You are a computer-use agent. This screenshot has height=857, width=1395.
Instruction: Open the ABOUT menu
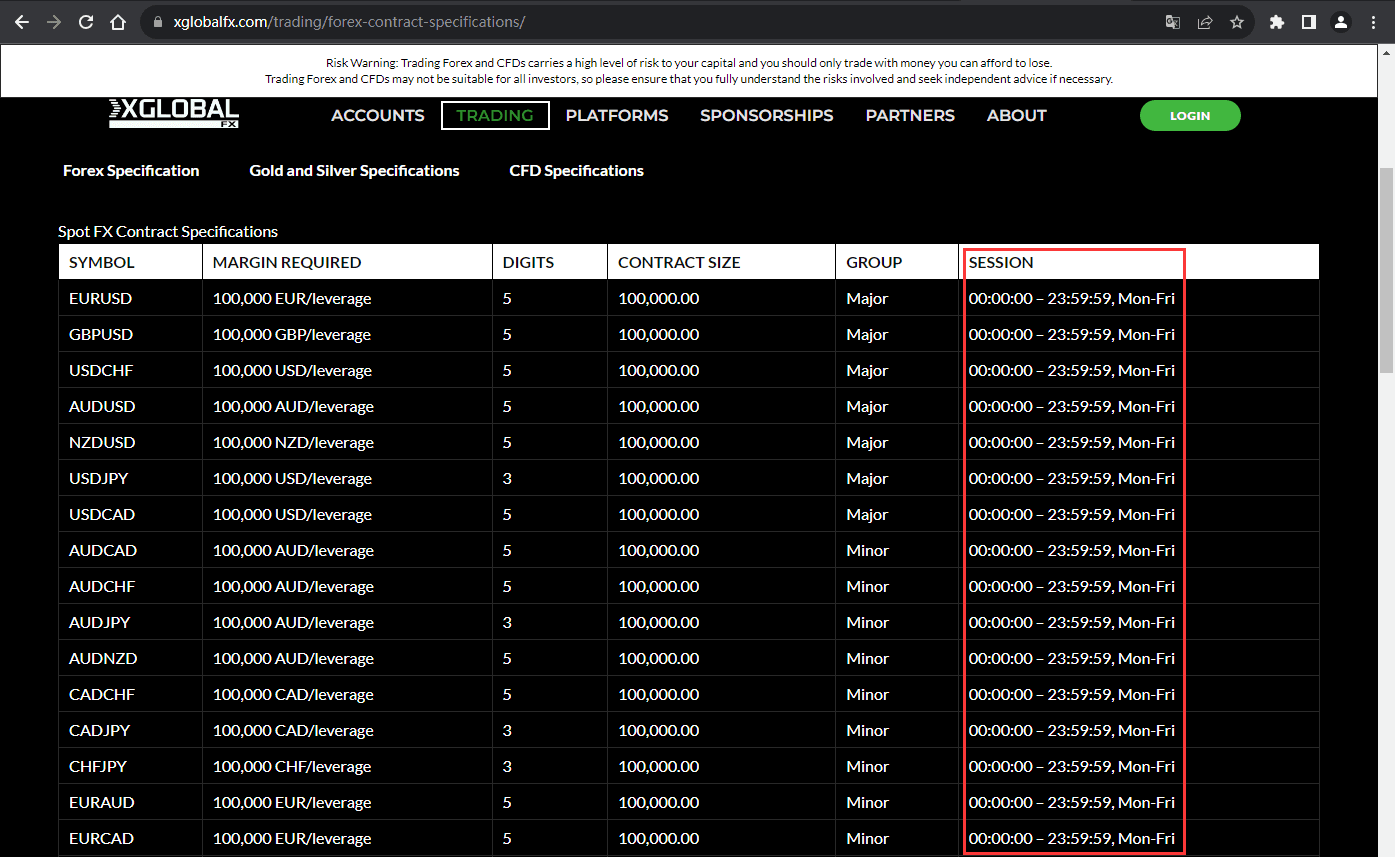pos(1017,116)
